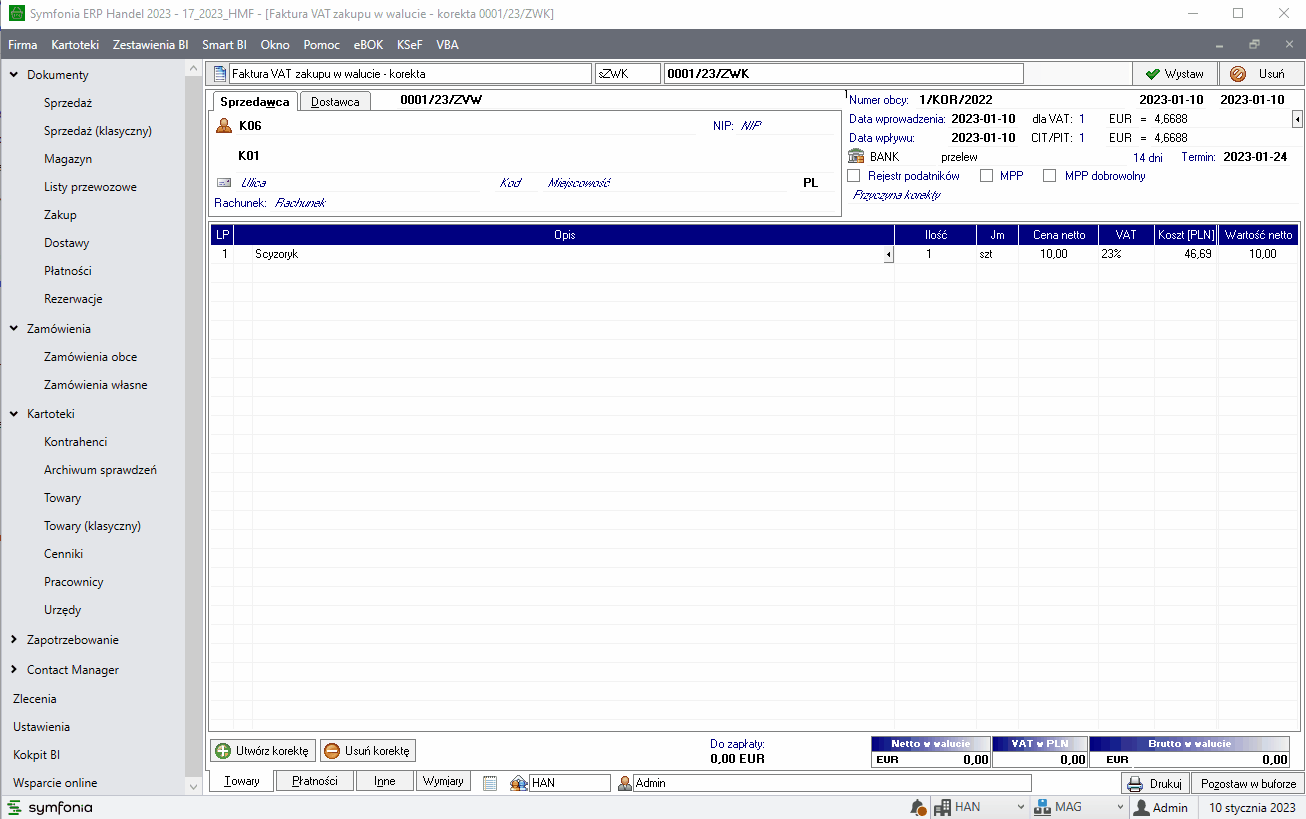Open the Smart BI menu

(x=224, y=45)
